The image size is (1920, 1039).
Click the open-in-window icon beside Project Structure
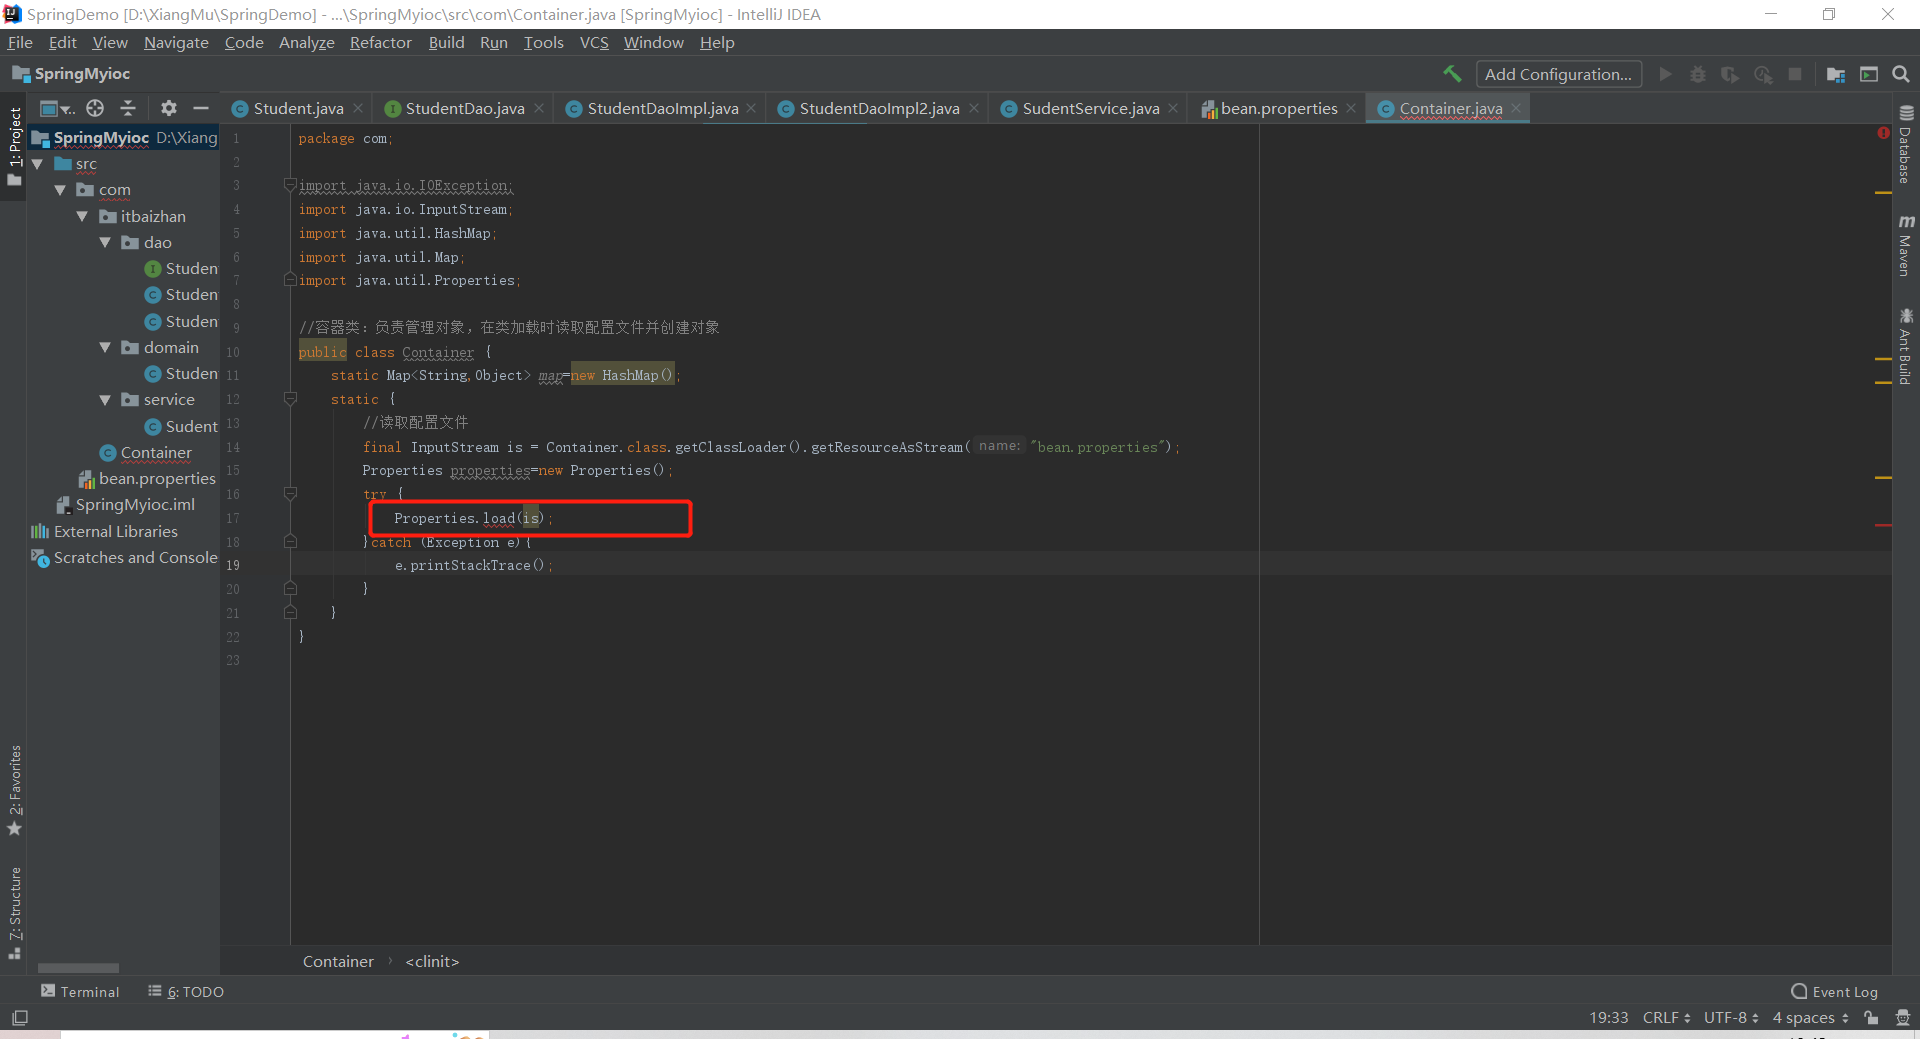point(1868,74)
